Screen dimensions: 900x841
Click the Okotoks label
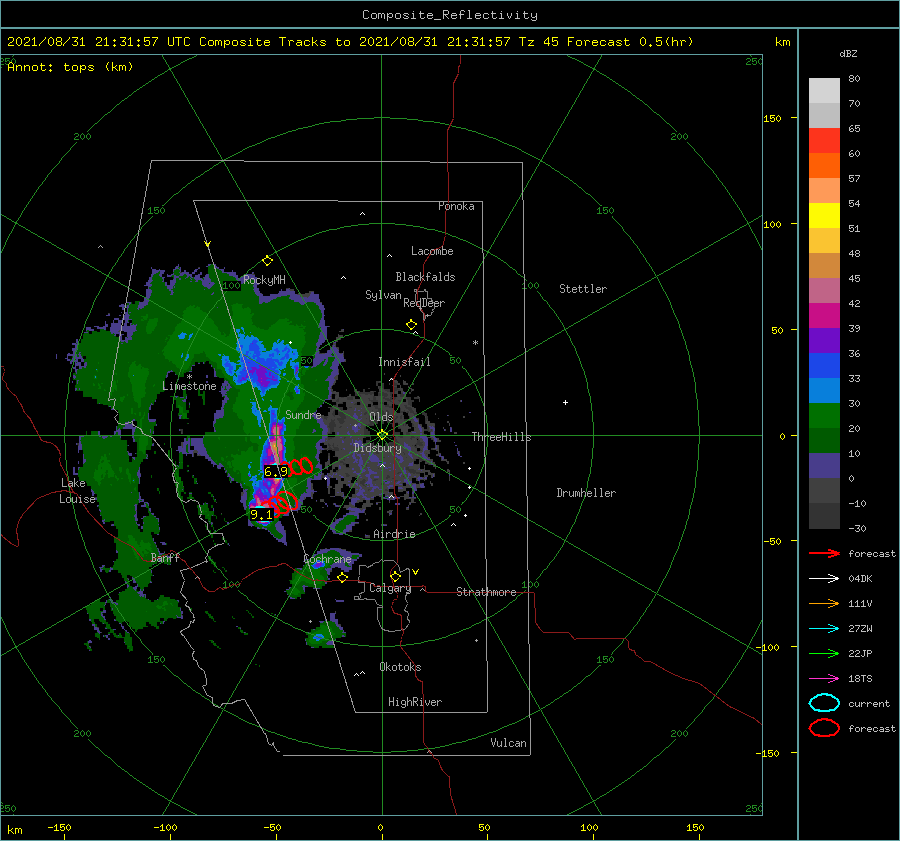pyautogui.click(x=400, y=667)
